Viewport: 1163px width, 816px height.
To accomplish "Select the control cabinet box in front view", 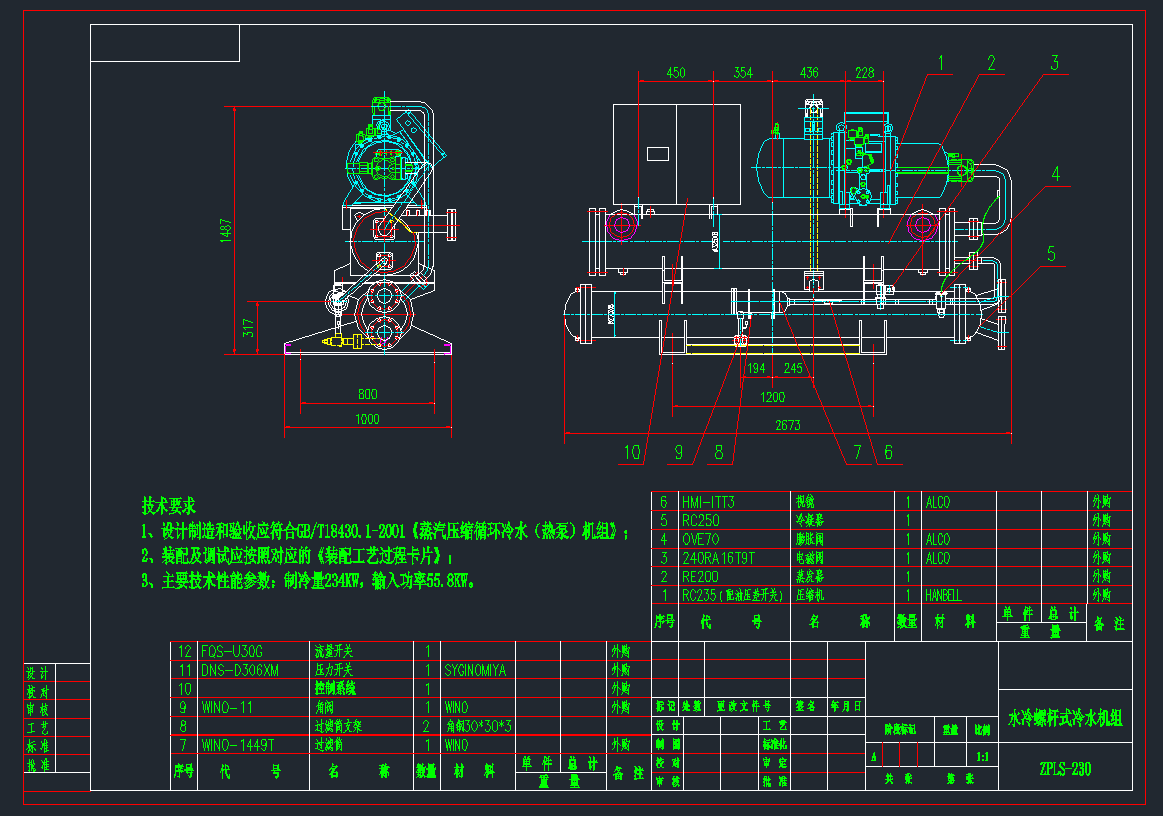I will tap(677, 154).
